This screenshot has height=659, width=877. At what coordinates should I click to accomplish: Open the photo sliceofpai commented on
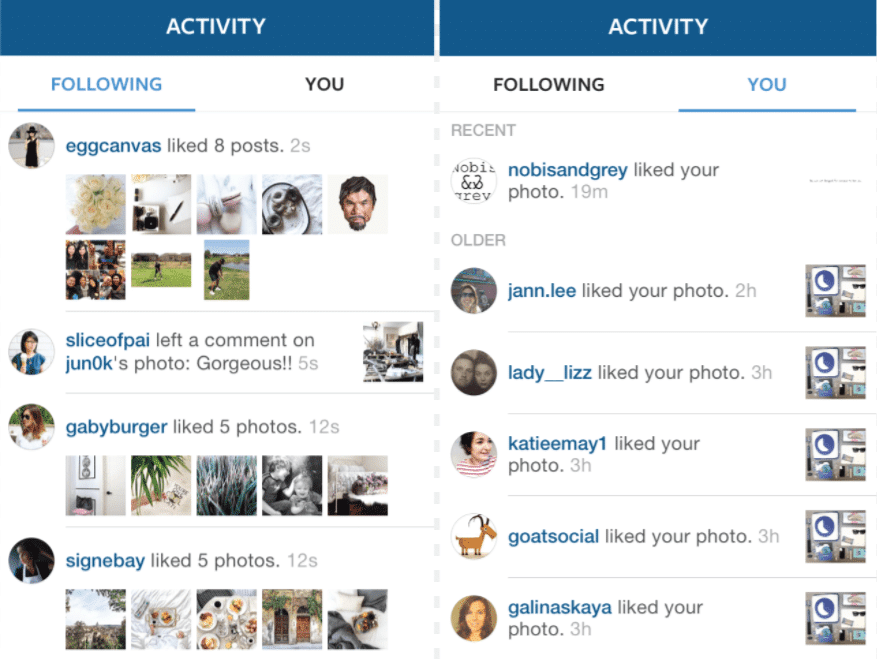pyautogui.click(x=393, y=352)
